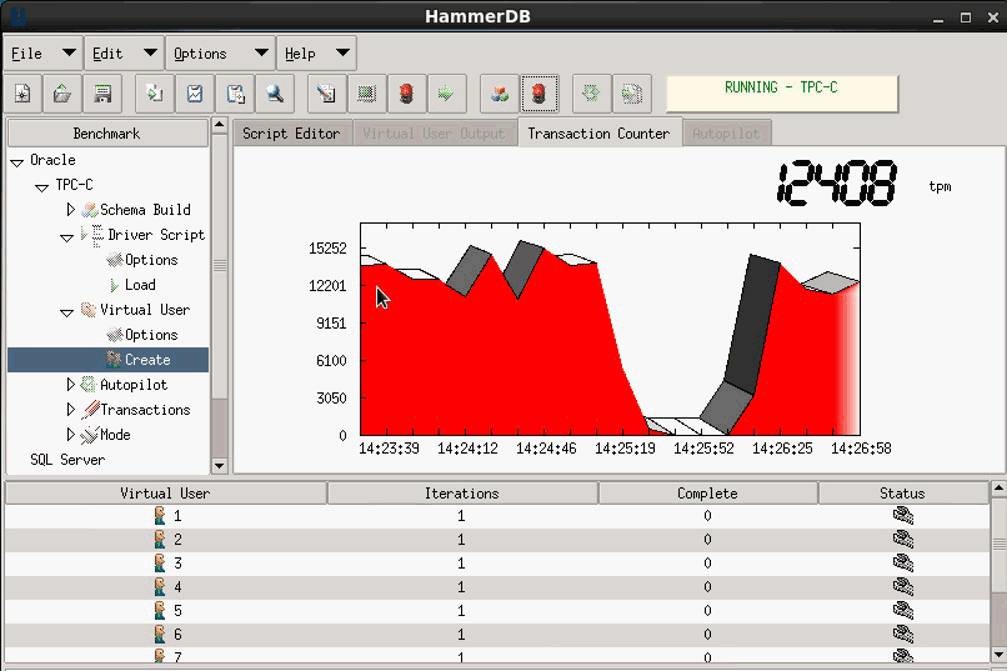
Task: Stop the transaction counter with the outlined red light
Action: pyautogui.click(x=539, y=94)
